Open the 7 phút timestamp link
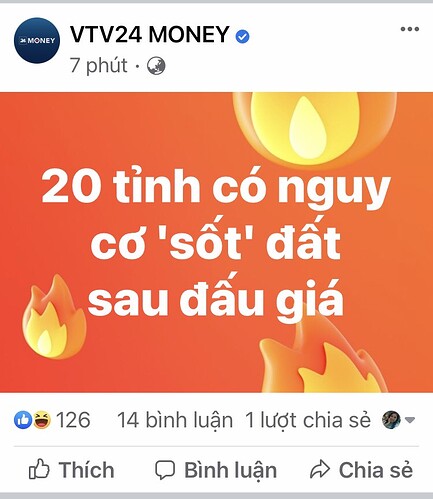The height and width of the screenshot is (499, 433). pos(99,65)
